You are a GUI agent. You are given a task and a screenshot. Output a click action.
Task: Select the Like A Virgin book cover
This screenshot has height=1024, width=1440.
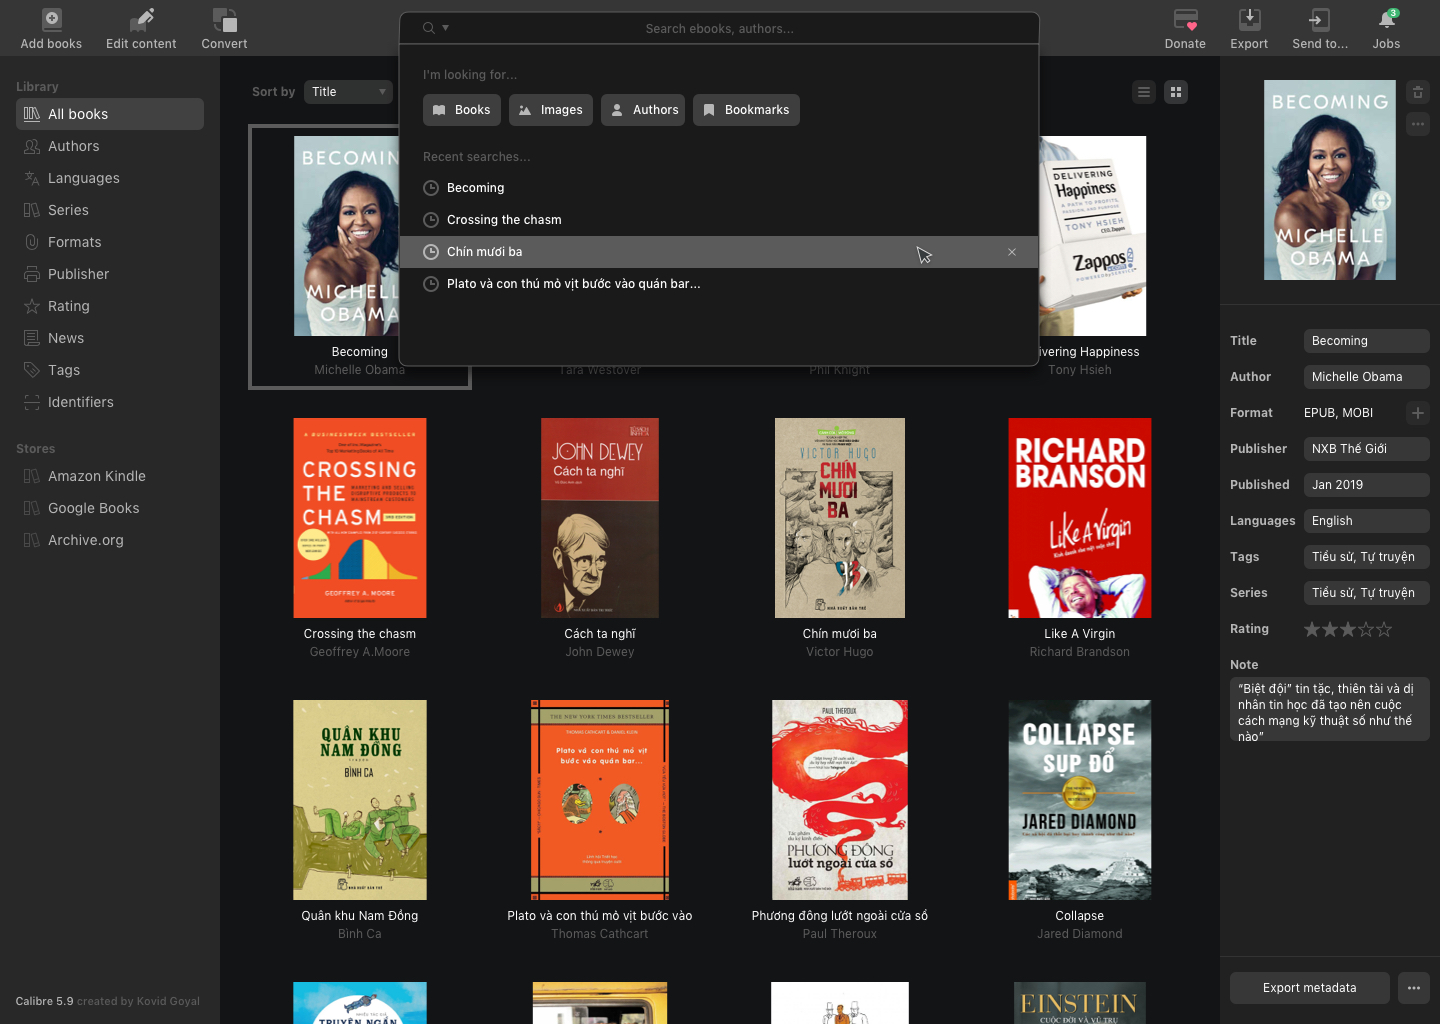(x=1080, y=518)
